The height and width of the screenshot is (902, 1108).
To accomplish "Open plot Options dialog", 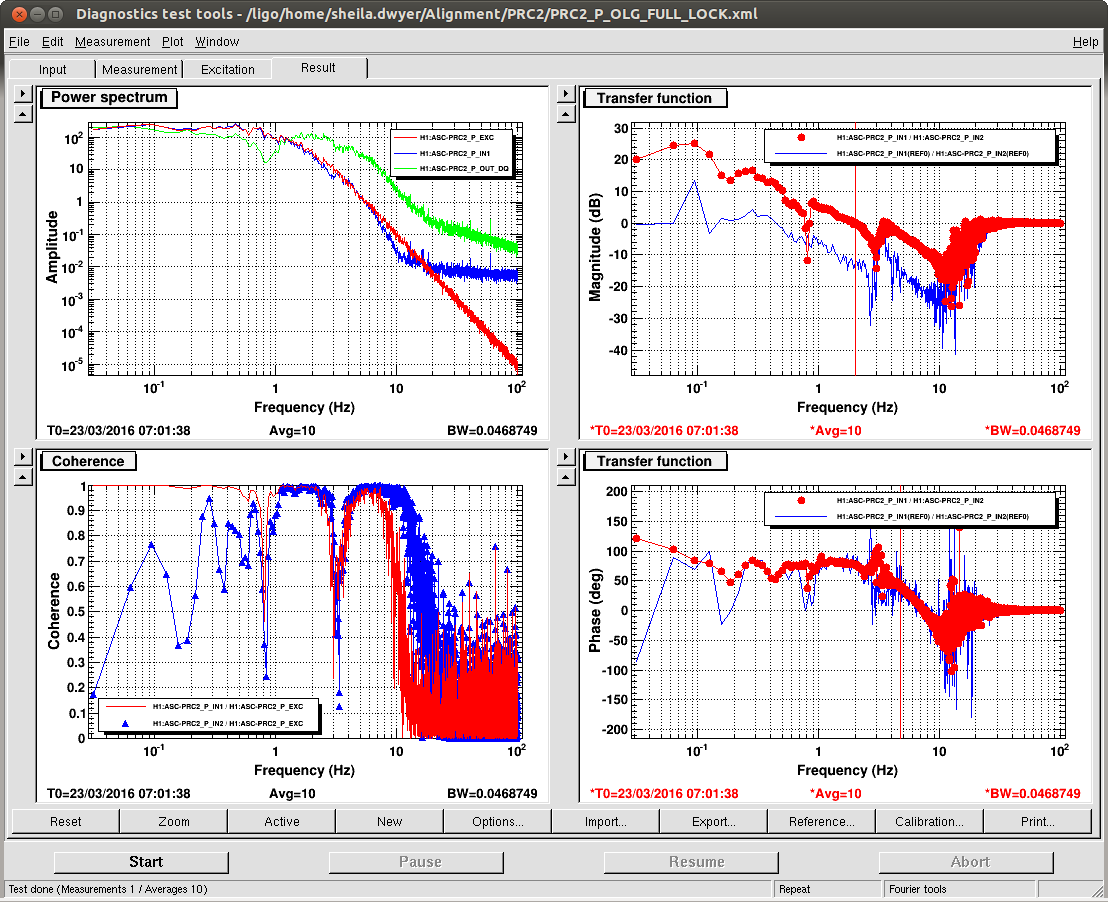I will (x=497, y=821).
